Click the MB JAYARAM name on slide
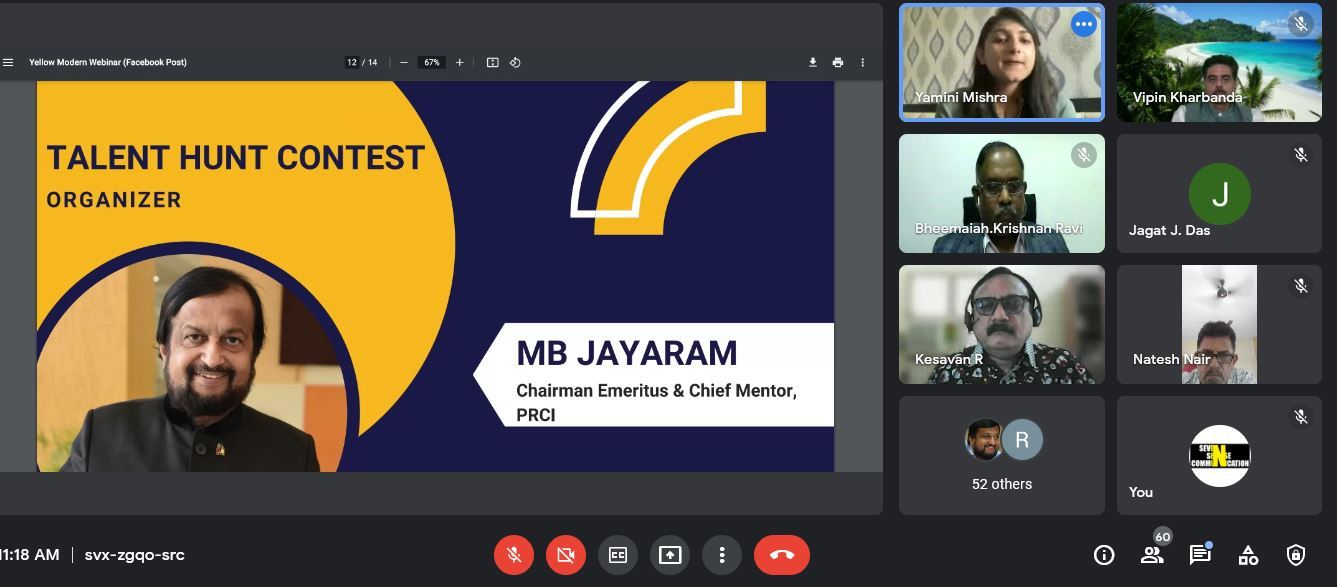 click(x=627, y=353)
